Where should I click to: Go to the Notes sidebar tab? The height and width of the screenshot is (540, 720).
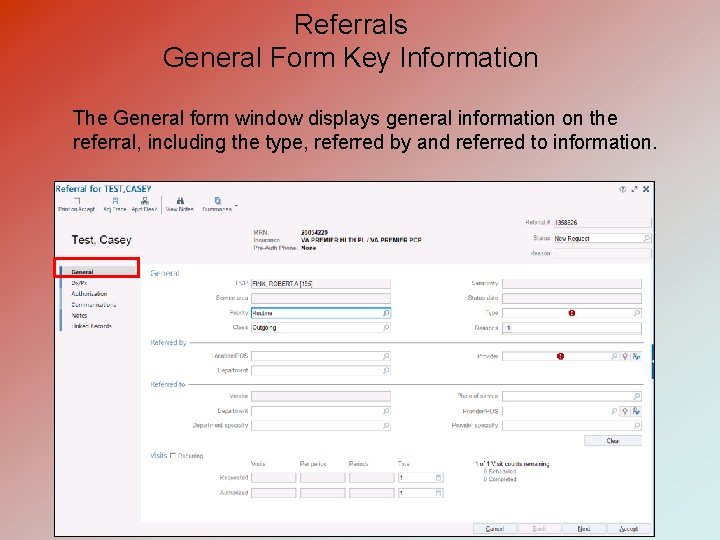pos(79,315)
